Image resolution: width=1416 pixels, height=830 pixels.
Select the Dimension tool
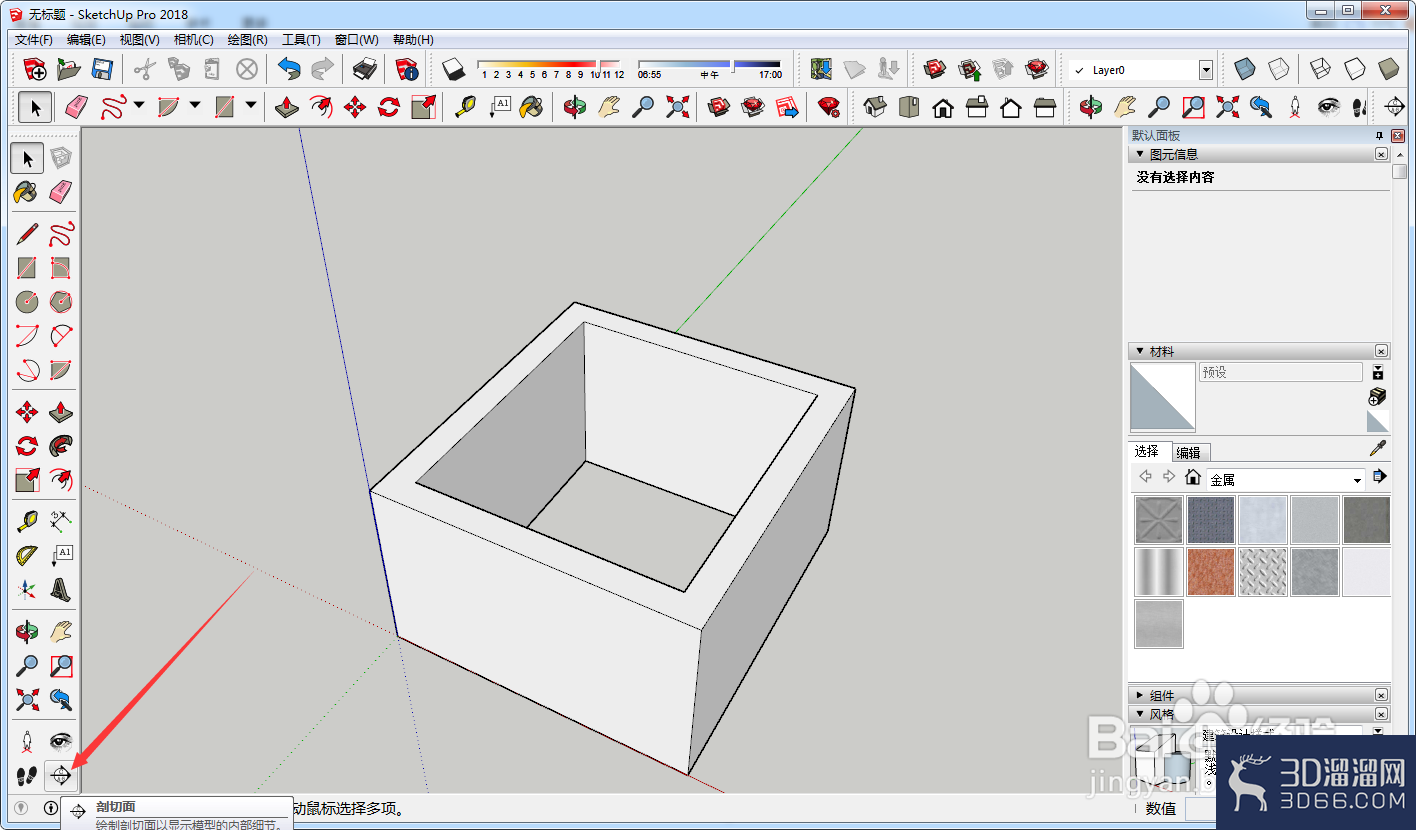pos(61,521)
